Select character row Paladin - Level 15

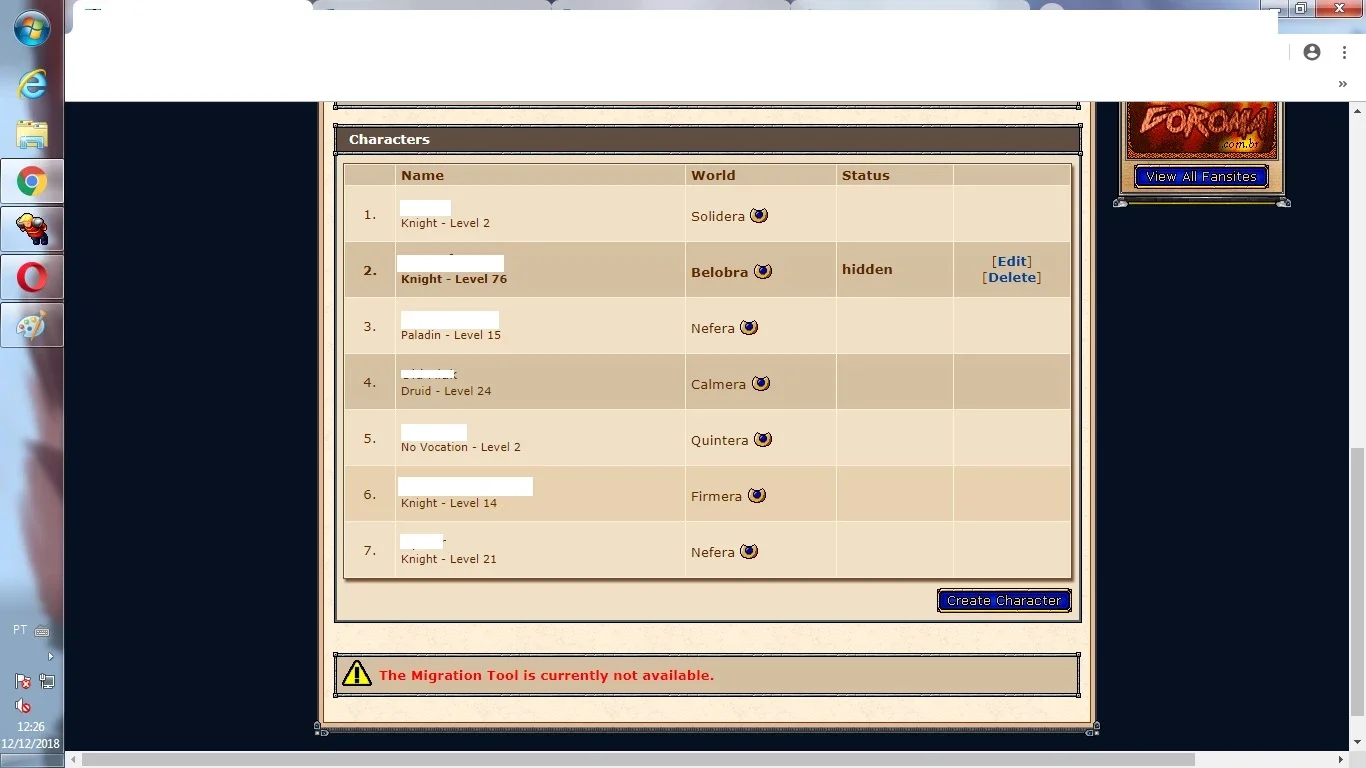point(708,326)
